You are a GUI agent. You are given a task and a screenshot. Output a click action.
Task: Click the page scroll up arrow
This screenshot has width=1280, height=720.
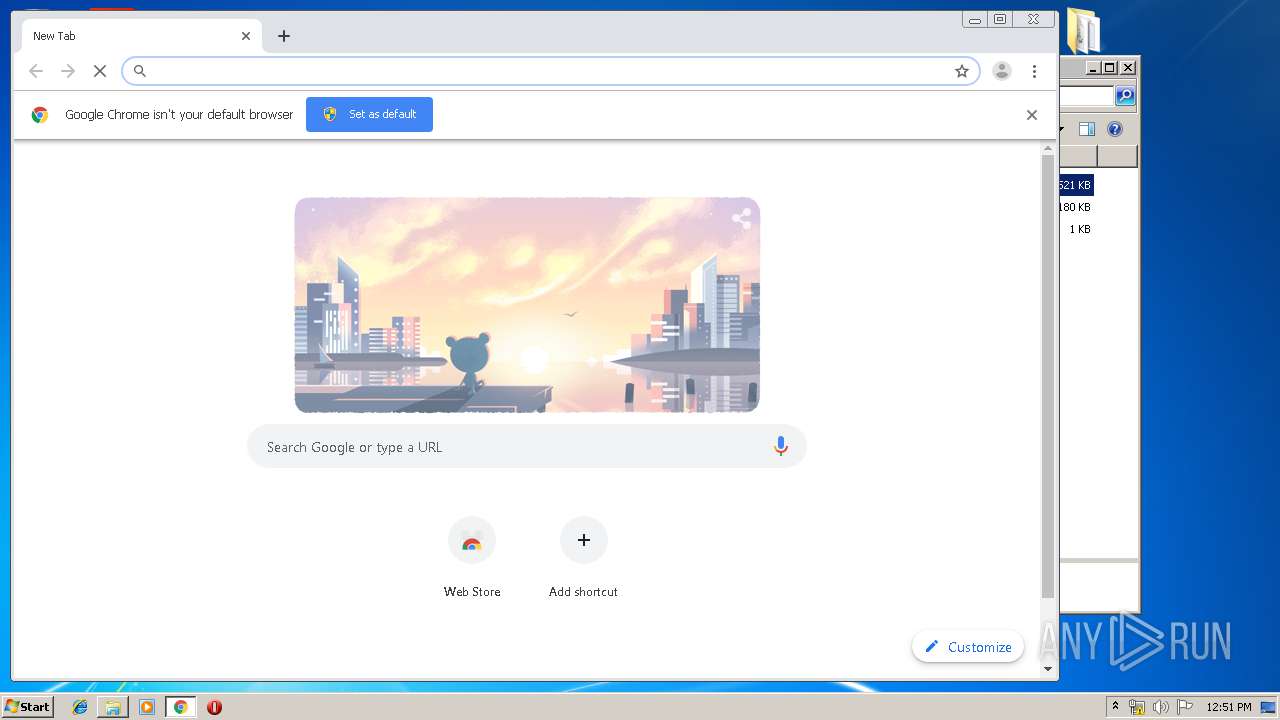coord(1048,149)
